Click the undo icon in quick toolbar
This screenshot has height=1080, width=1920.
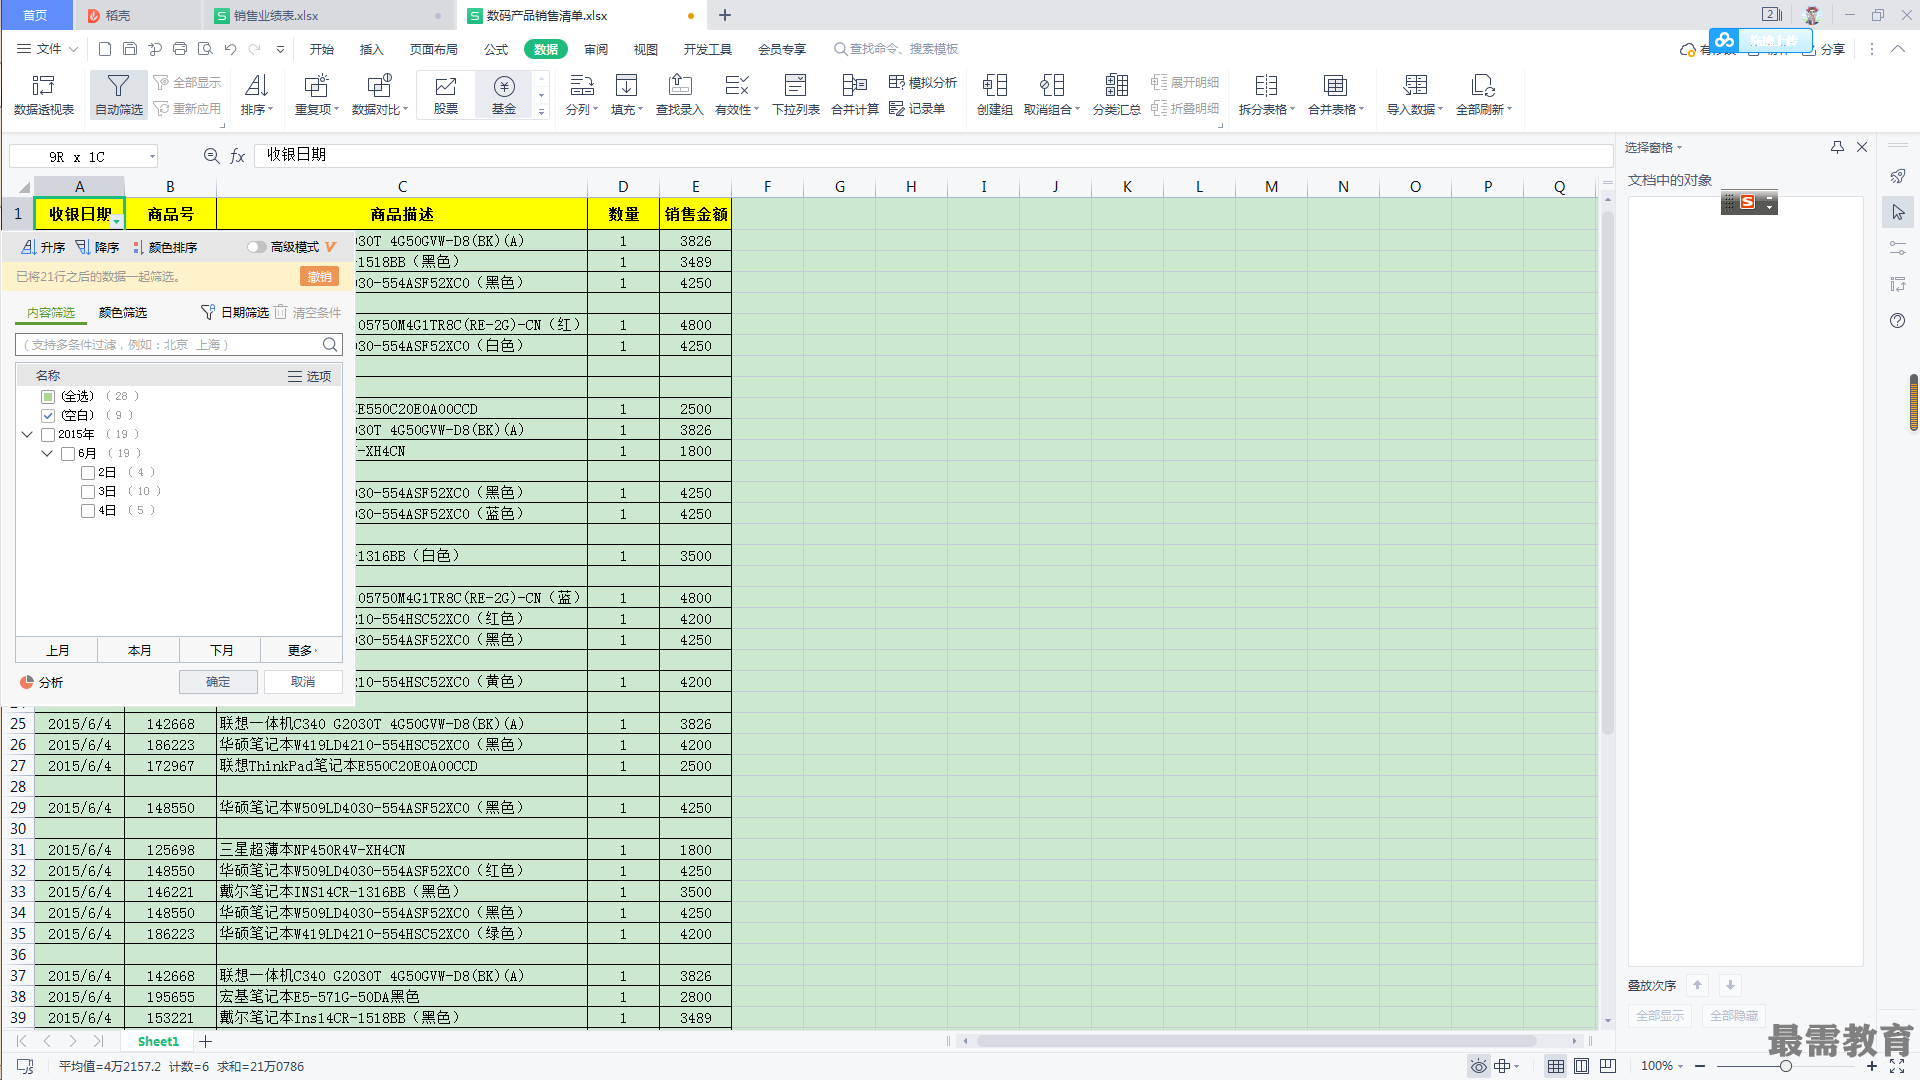coord(230,49)
